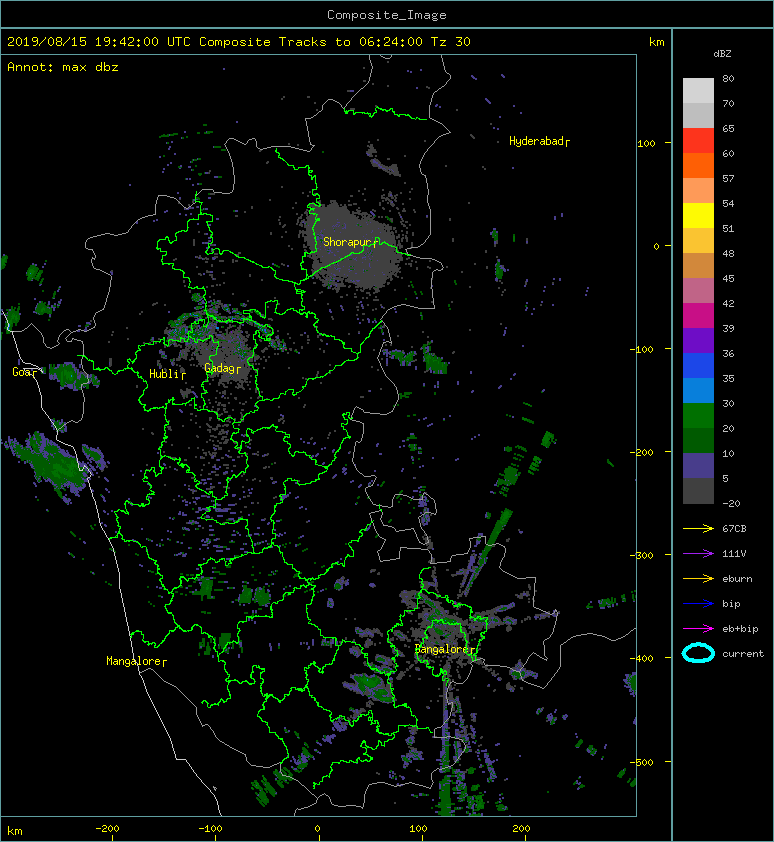The image size is (774, 842).
Task: Pick the dark green 20 dBZ swatch
Action: point(698,440)
